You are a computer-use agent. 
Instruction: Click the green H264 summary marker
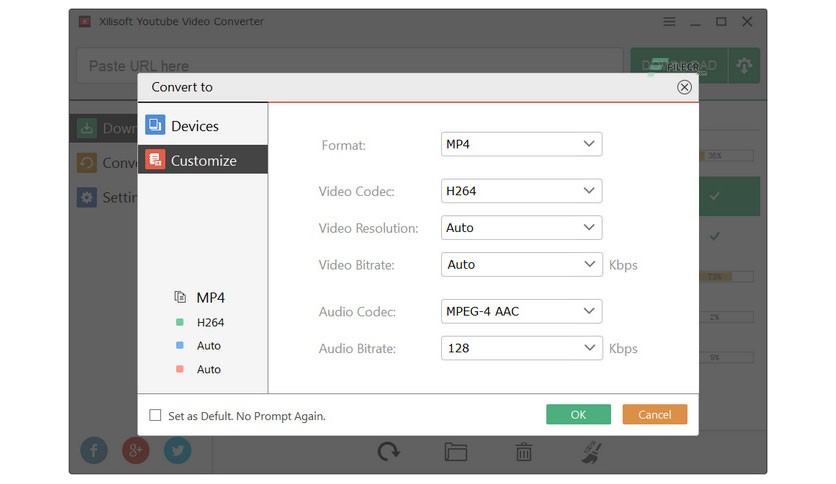(180, 322)
